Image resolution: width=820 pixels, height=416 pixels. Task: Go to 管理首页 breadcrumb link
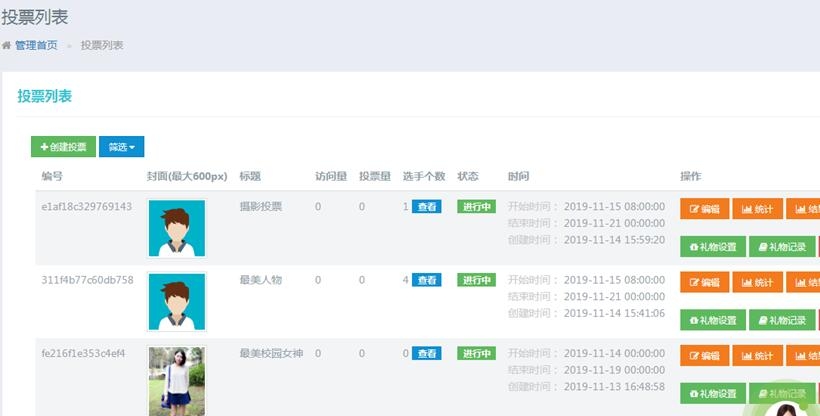(35, 45)
